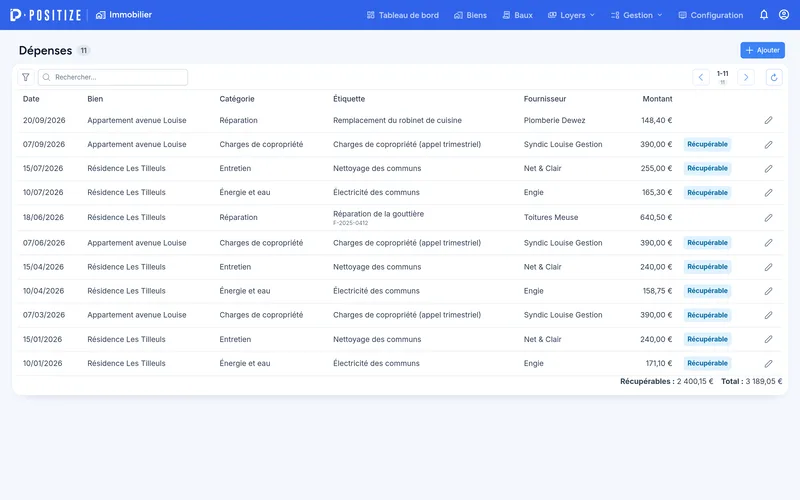Click the date 18/06/2026
Image resolution: width=800 pixels, height=500 pixels.
pyautogui.click(x=43, y=217)
